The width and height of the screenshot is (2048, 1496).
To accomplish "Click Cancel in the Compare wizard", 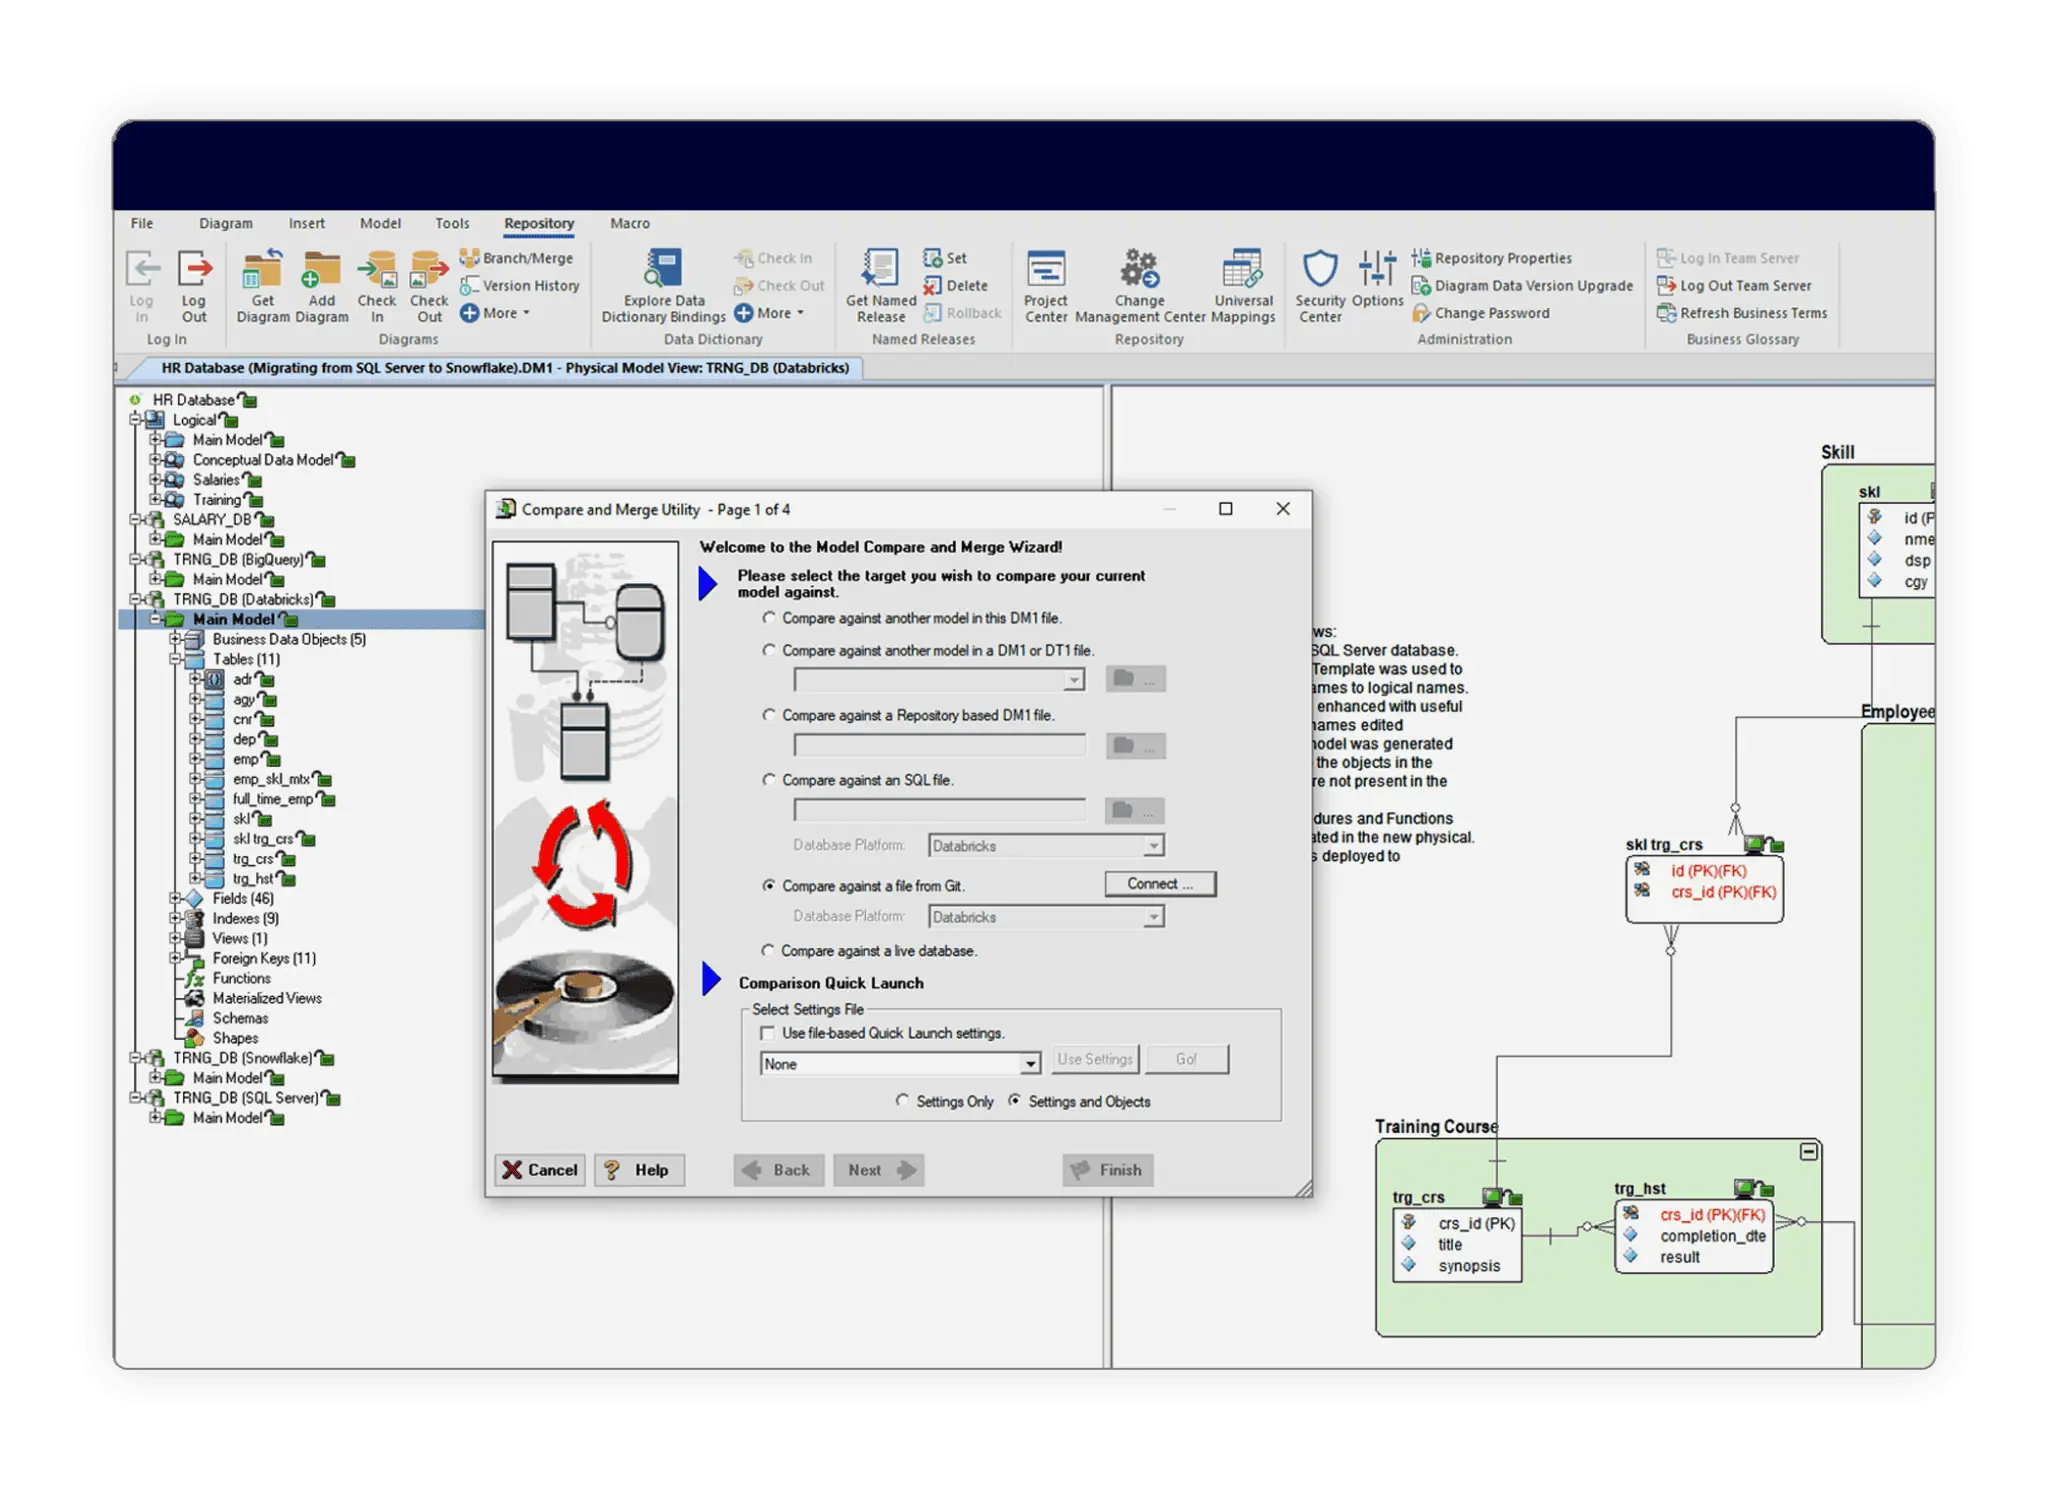I will pos(540,1170).
